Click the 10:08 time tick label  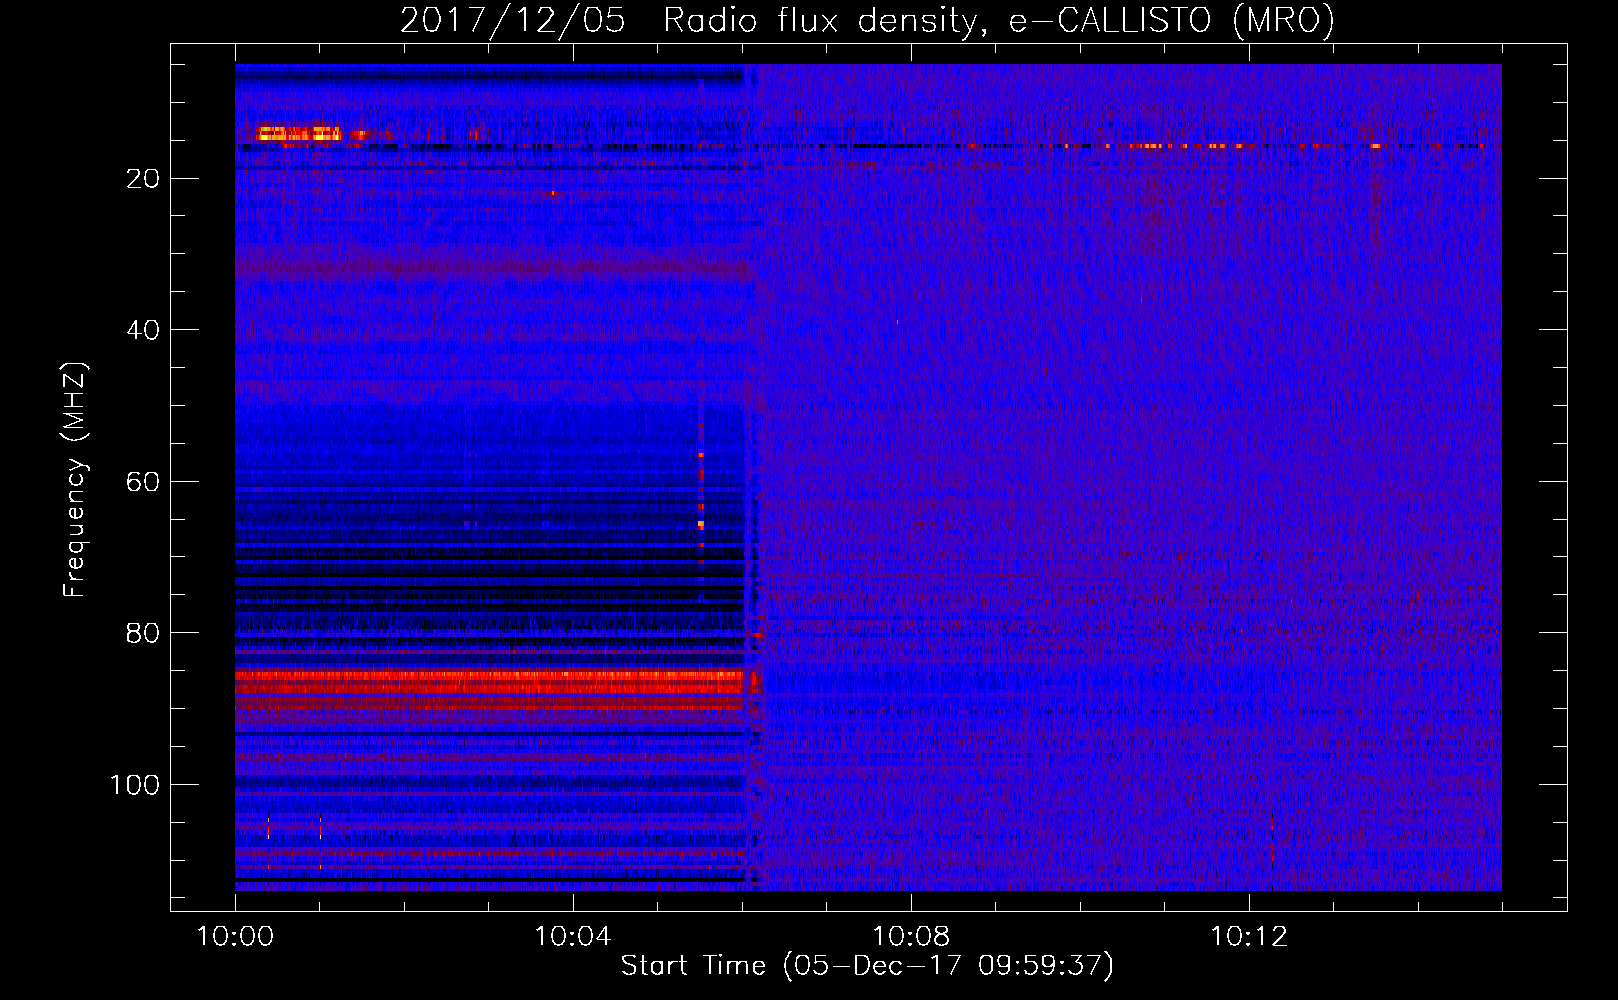click(911, 936)
